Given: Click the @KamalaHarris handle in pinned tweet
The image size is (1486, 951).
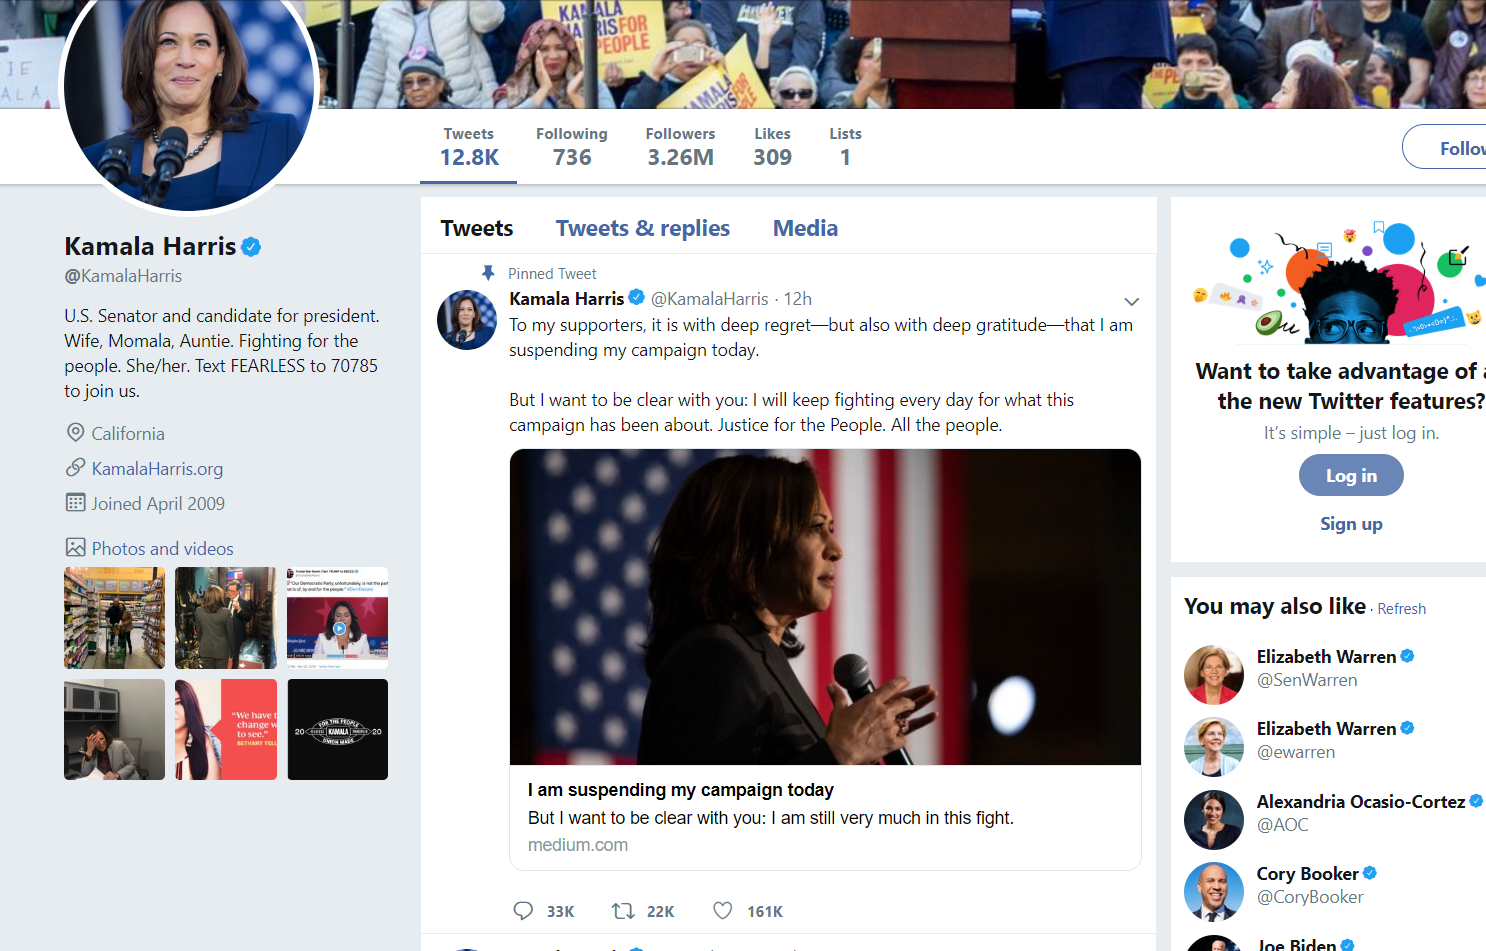Looking at the screenshot, I should pos(710,299).
